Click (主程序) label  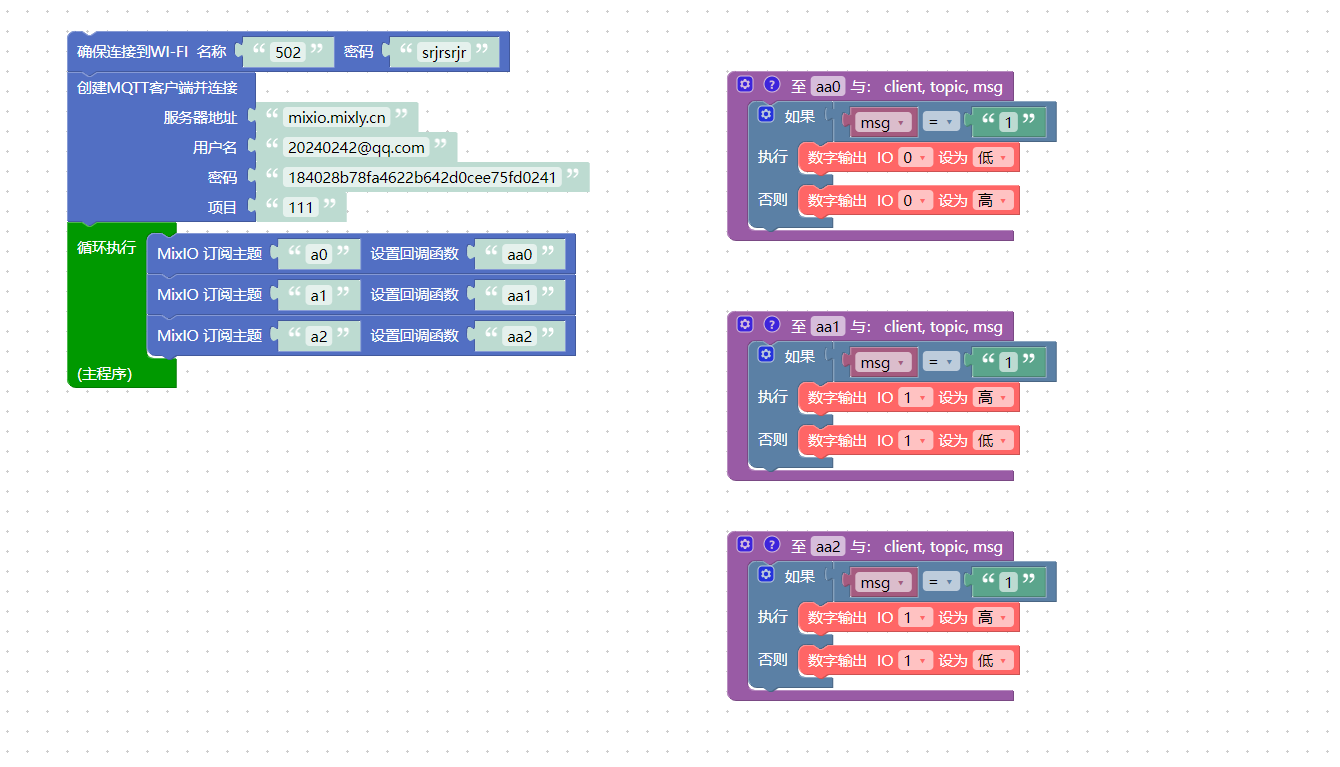point(105,374)
